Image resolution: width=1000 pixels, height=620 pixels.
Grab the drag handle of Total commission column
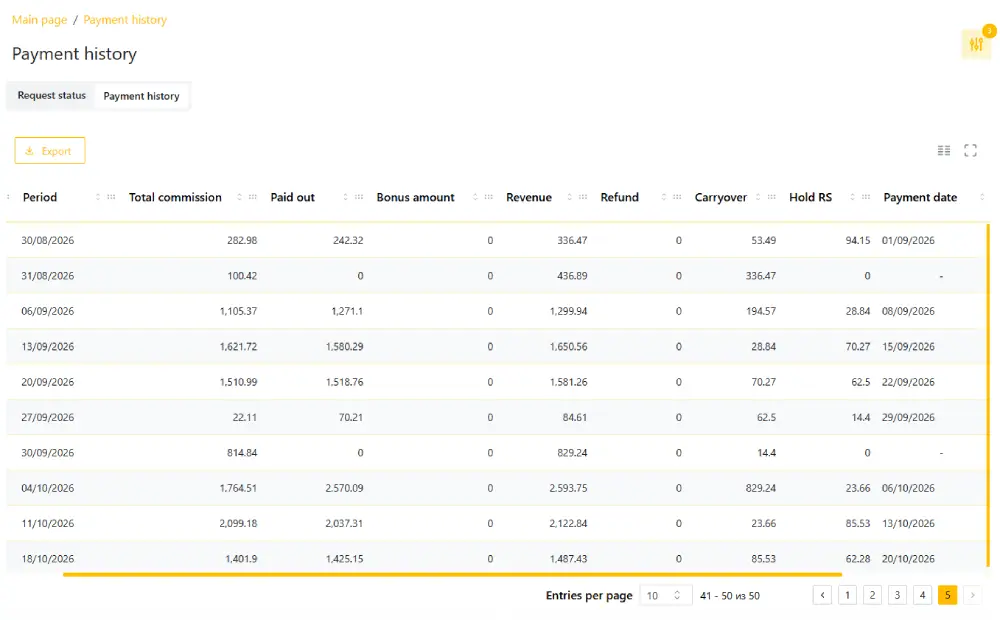tap(253, 197)
